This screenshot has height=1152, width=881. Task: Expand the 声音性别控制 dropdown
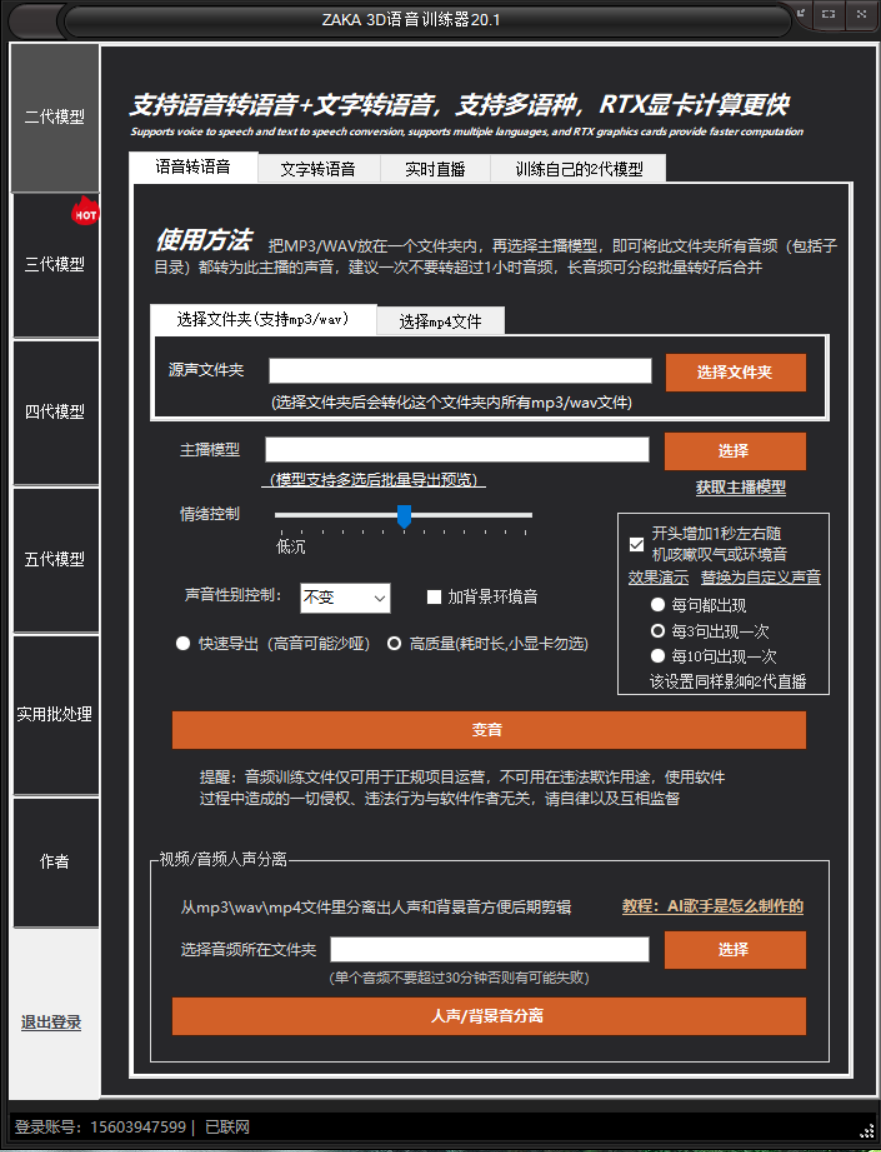pos(345,598)
